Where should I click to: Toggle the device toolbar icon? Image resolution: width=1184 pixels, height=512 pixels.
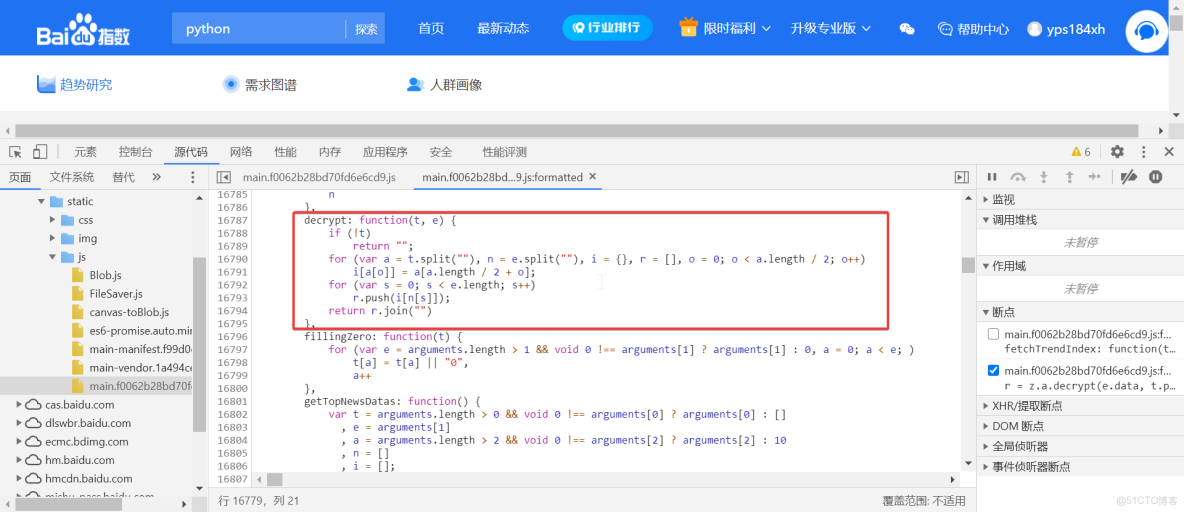(x=40, y=152)
